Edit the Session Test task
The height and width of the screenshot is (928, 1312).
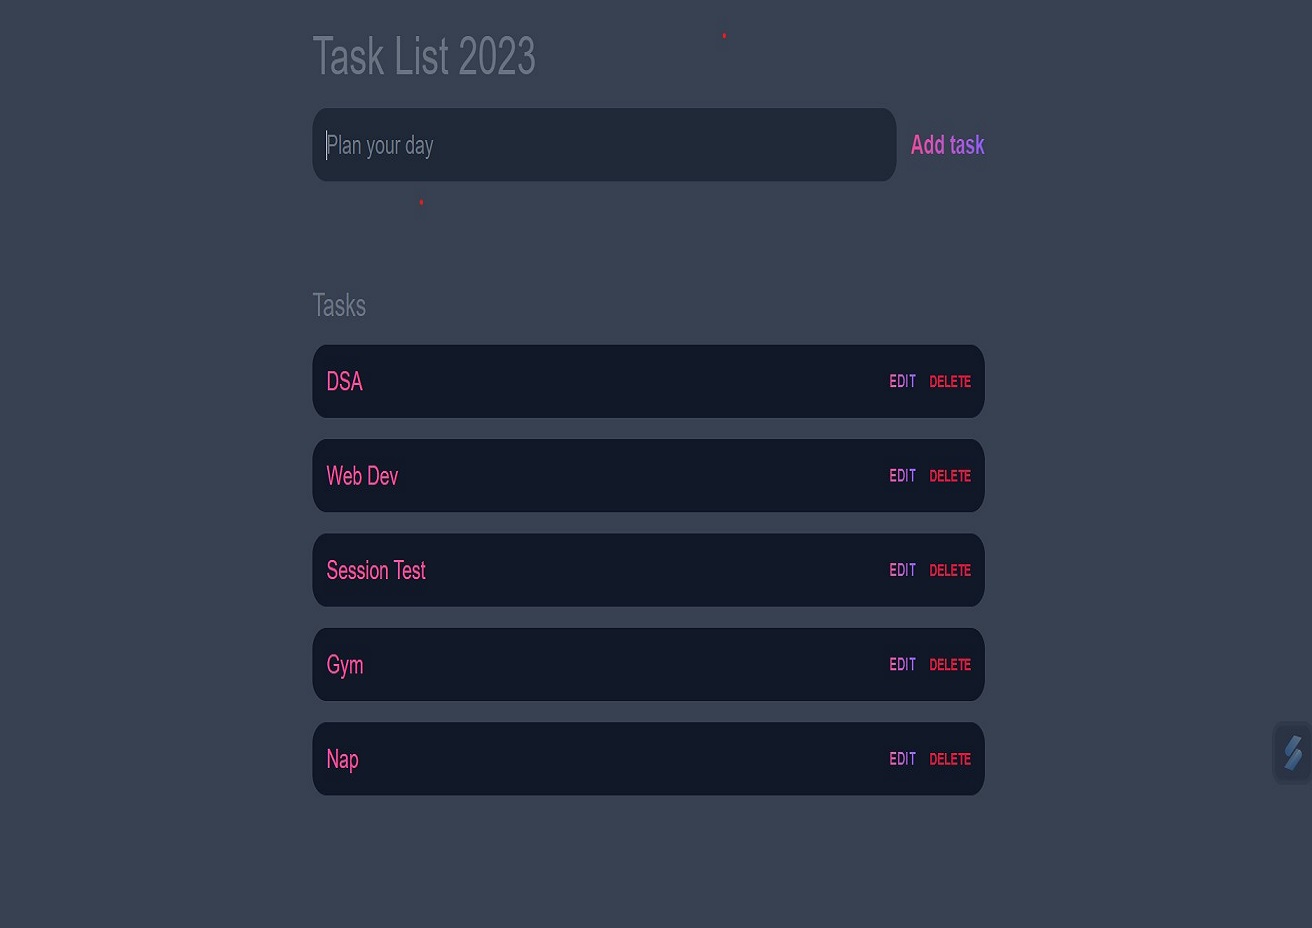(x=902, y=570)
